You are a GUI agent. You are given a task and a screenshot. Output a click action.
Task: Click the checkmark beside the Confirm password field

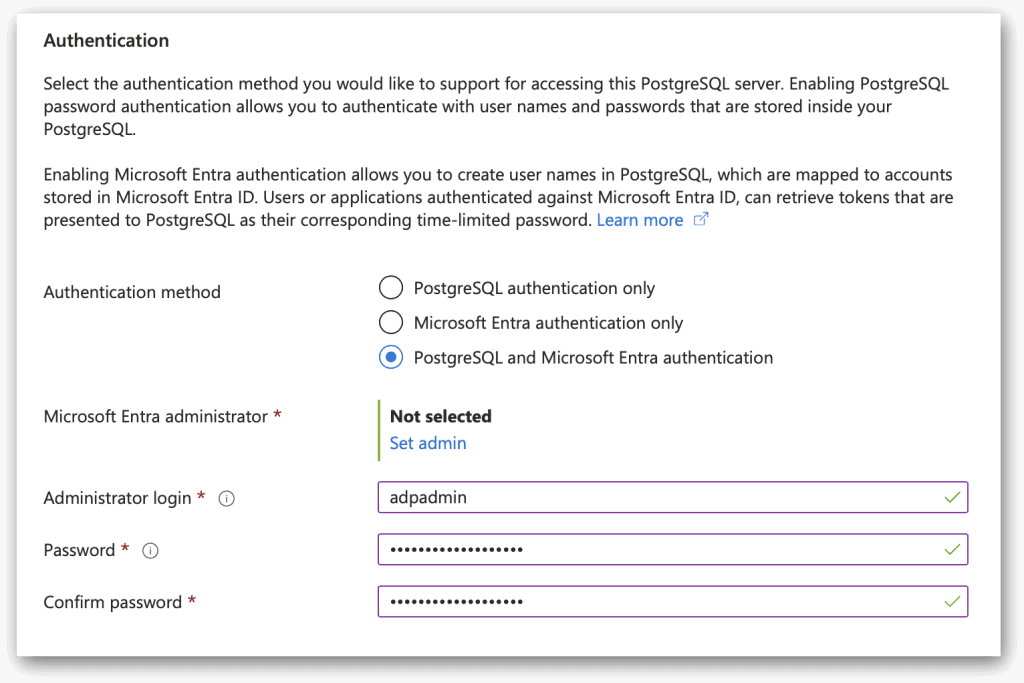click(953, 601)
